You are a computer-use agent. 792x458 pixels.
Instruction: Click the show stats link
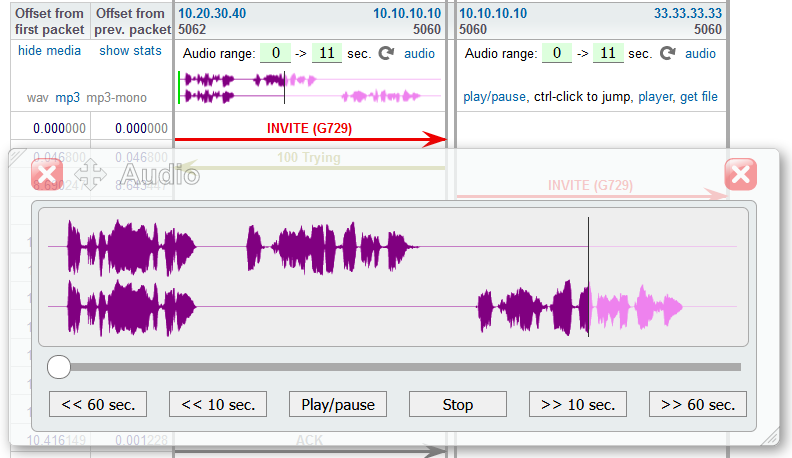point(130,51)
